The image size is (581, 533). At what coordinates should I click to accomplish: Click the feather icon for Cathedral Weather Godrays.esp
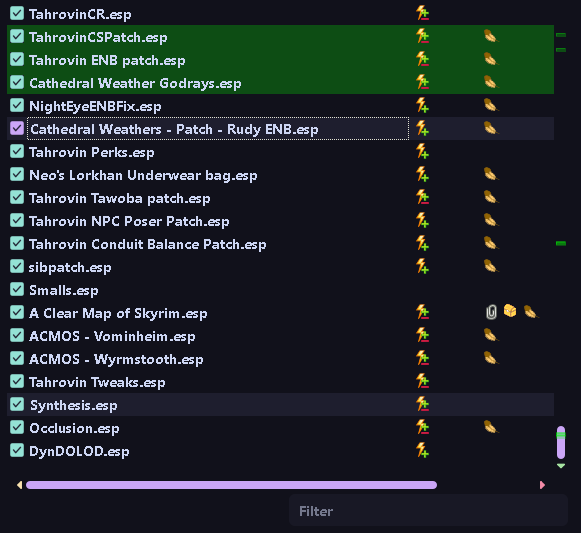[x=491, y=83]
